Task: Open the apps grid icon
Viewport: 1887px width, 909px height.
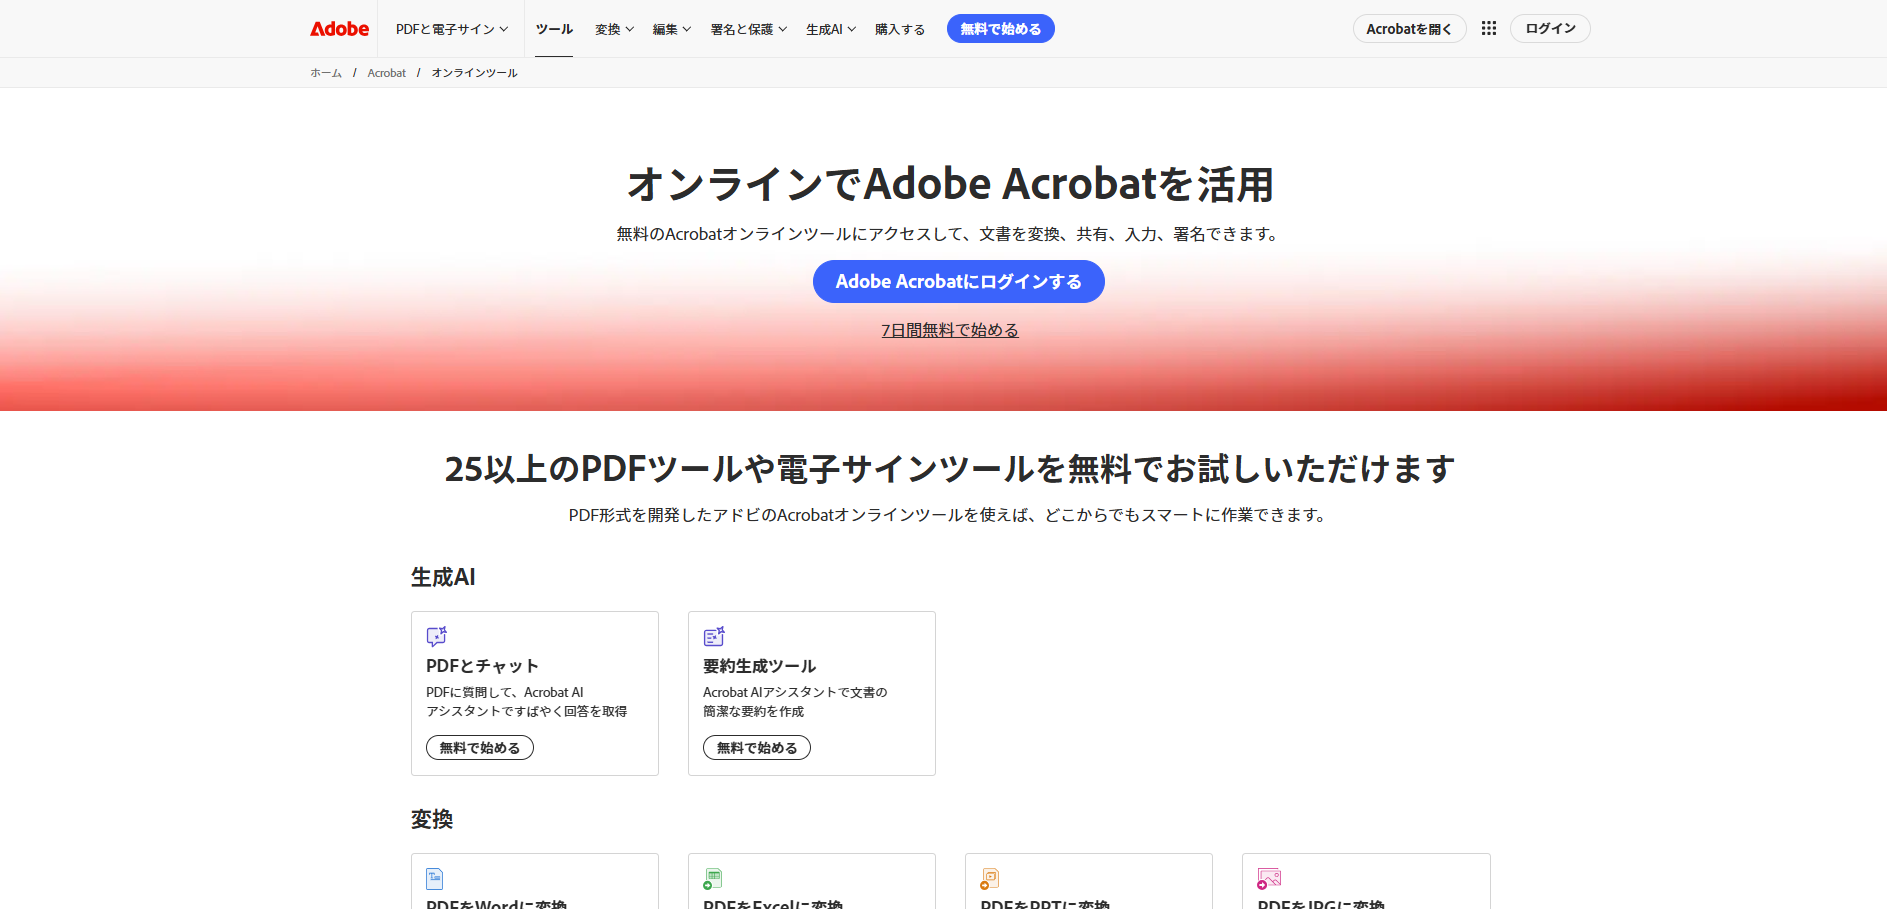Action: pos(1488,29)
